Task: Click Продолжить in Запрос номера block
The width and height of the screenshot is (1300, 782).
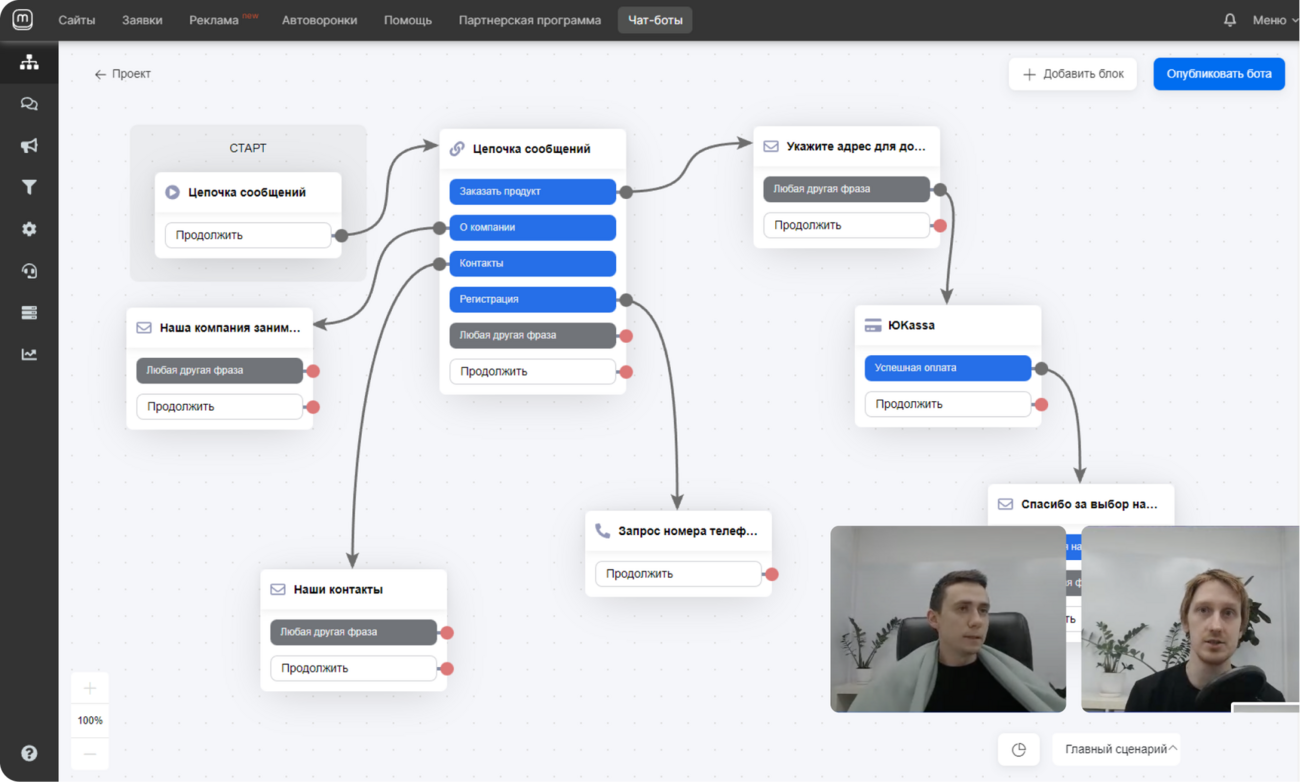Action: coord(679,574)
